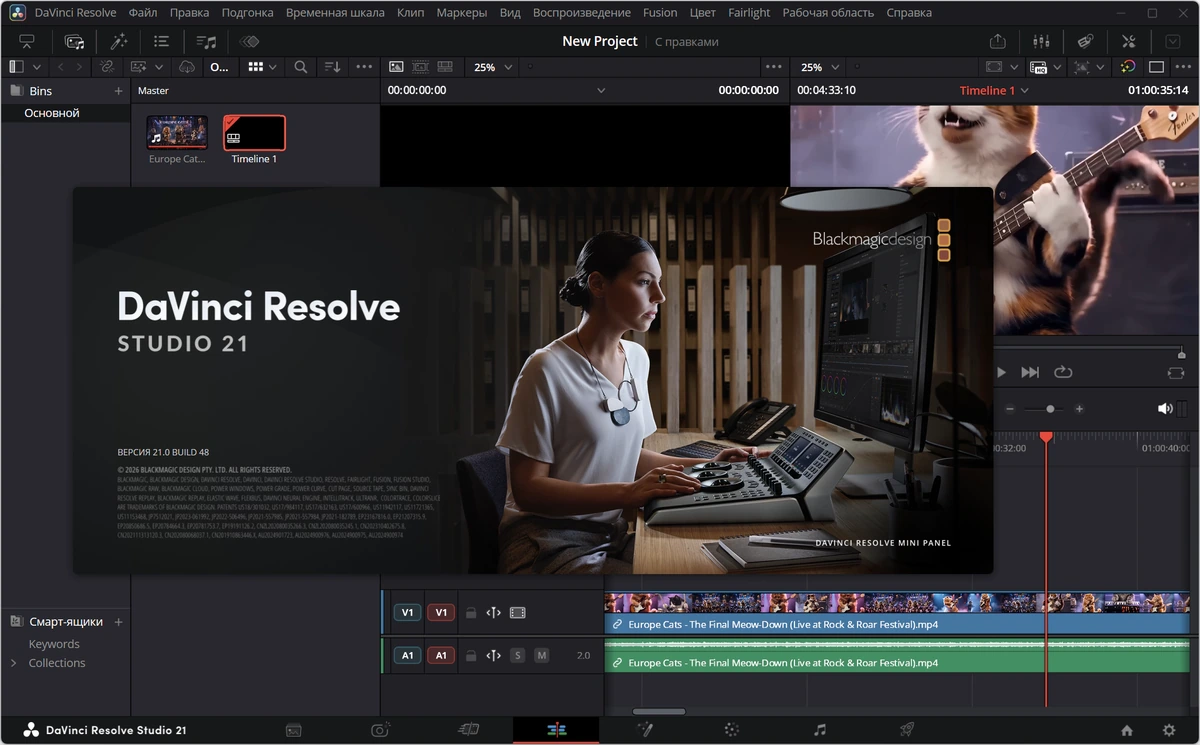
Task: Add a smart bin with Смарт-ящики plus
Action: tap(118, 622)
